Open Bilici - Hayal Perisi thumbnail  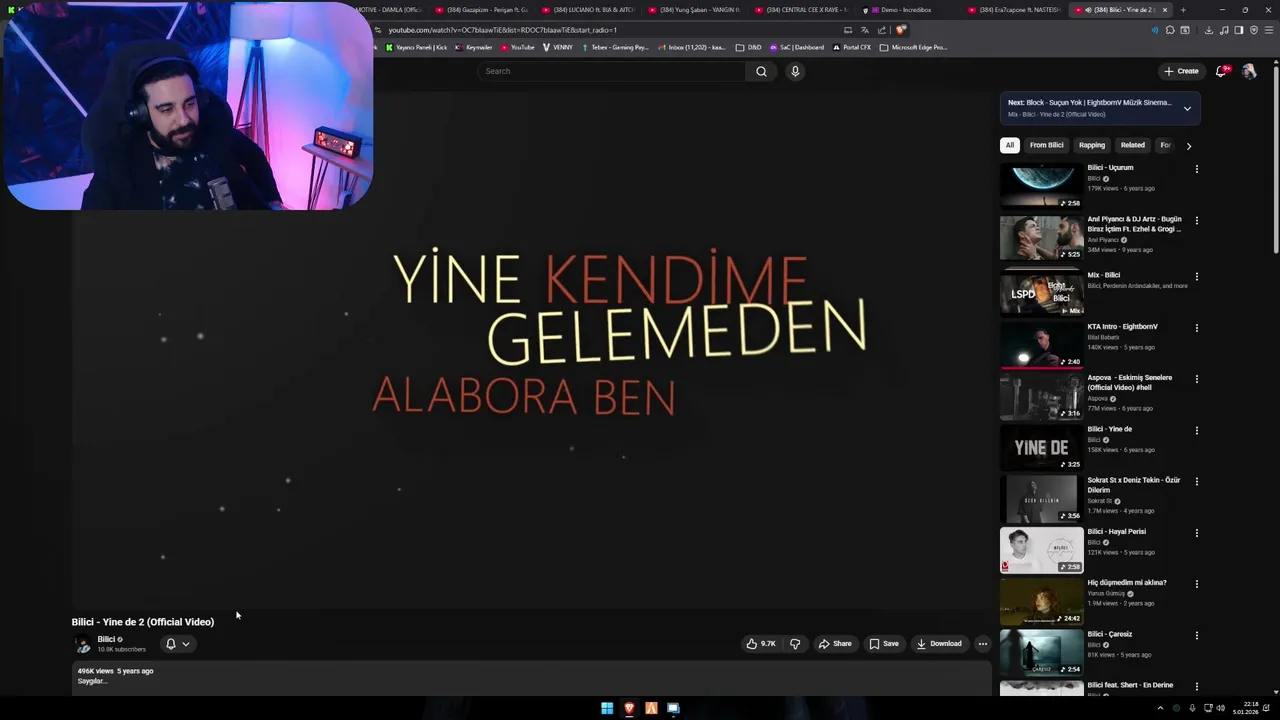click(1041, 550)
